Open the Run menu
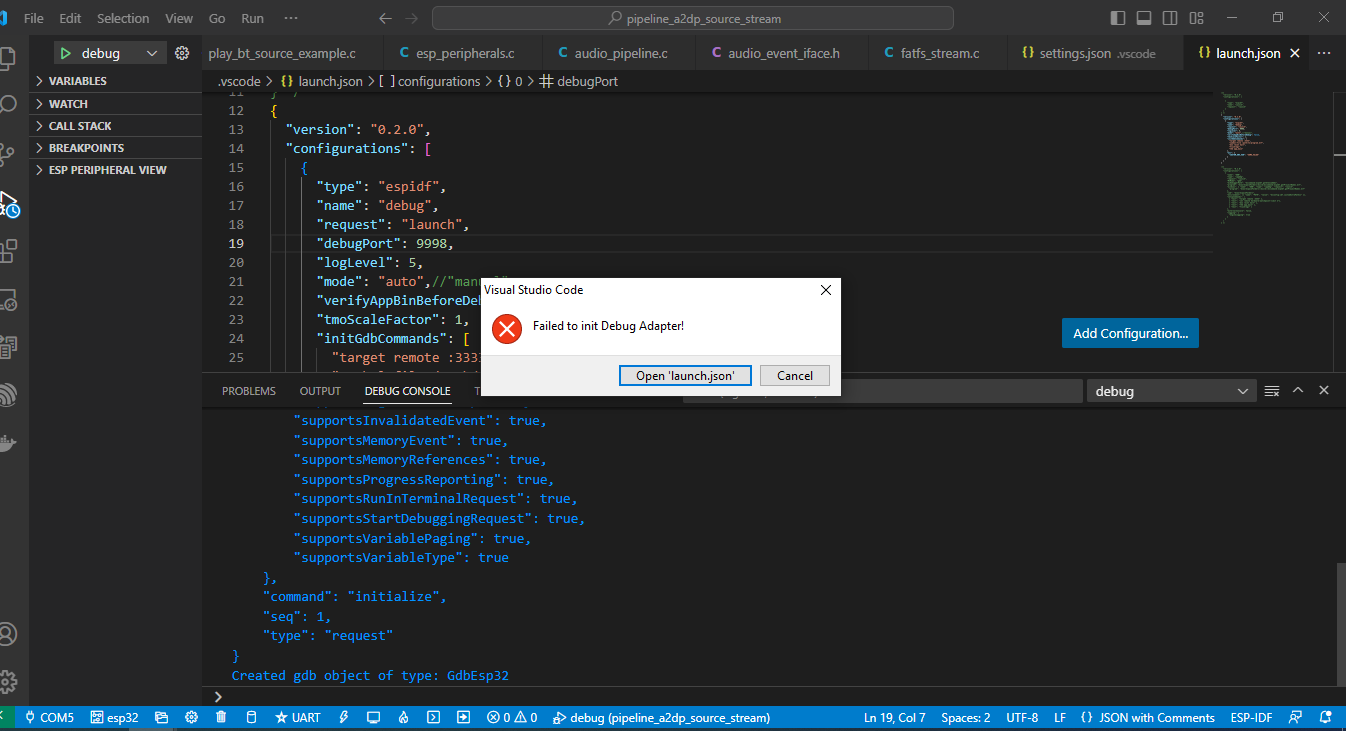Image resolution: width=1346 pixels, height=731 pixels. (253, 18)
